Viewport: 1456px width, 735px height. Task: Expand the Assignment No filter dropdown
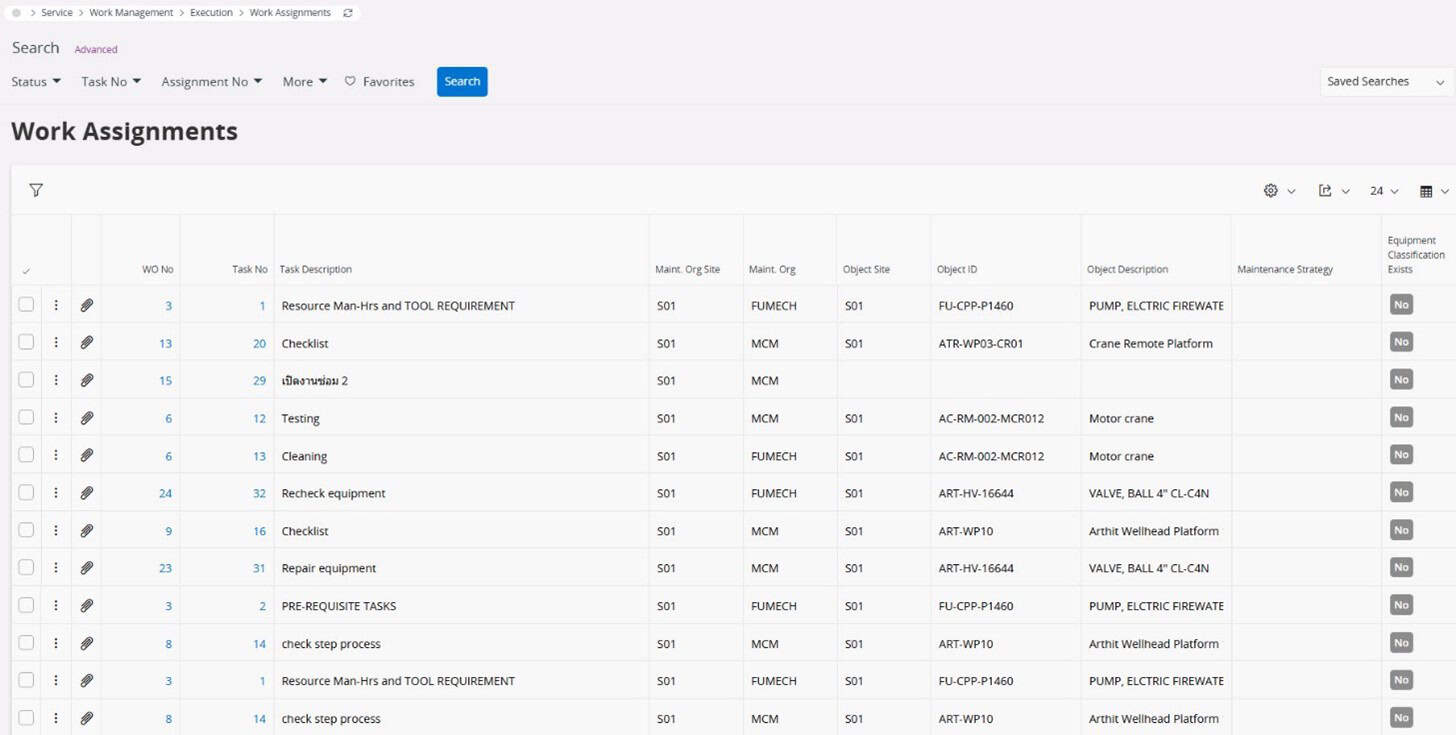[211, 82]
